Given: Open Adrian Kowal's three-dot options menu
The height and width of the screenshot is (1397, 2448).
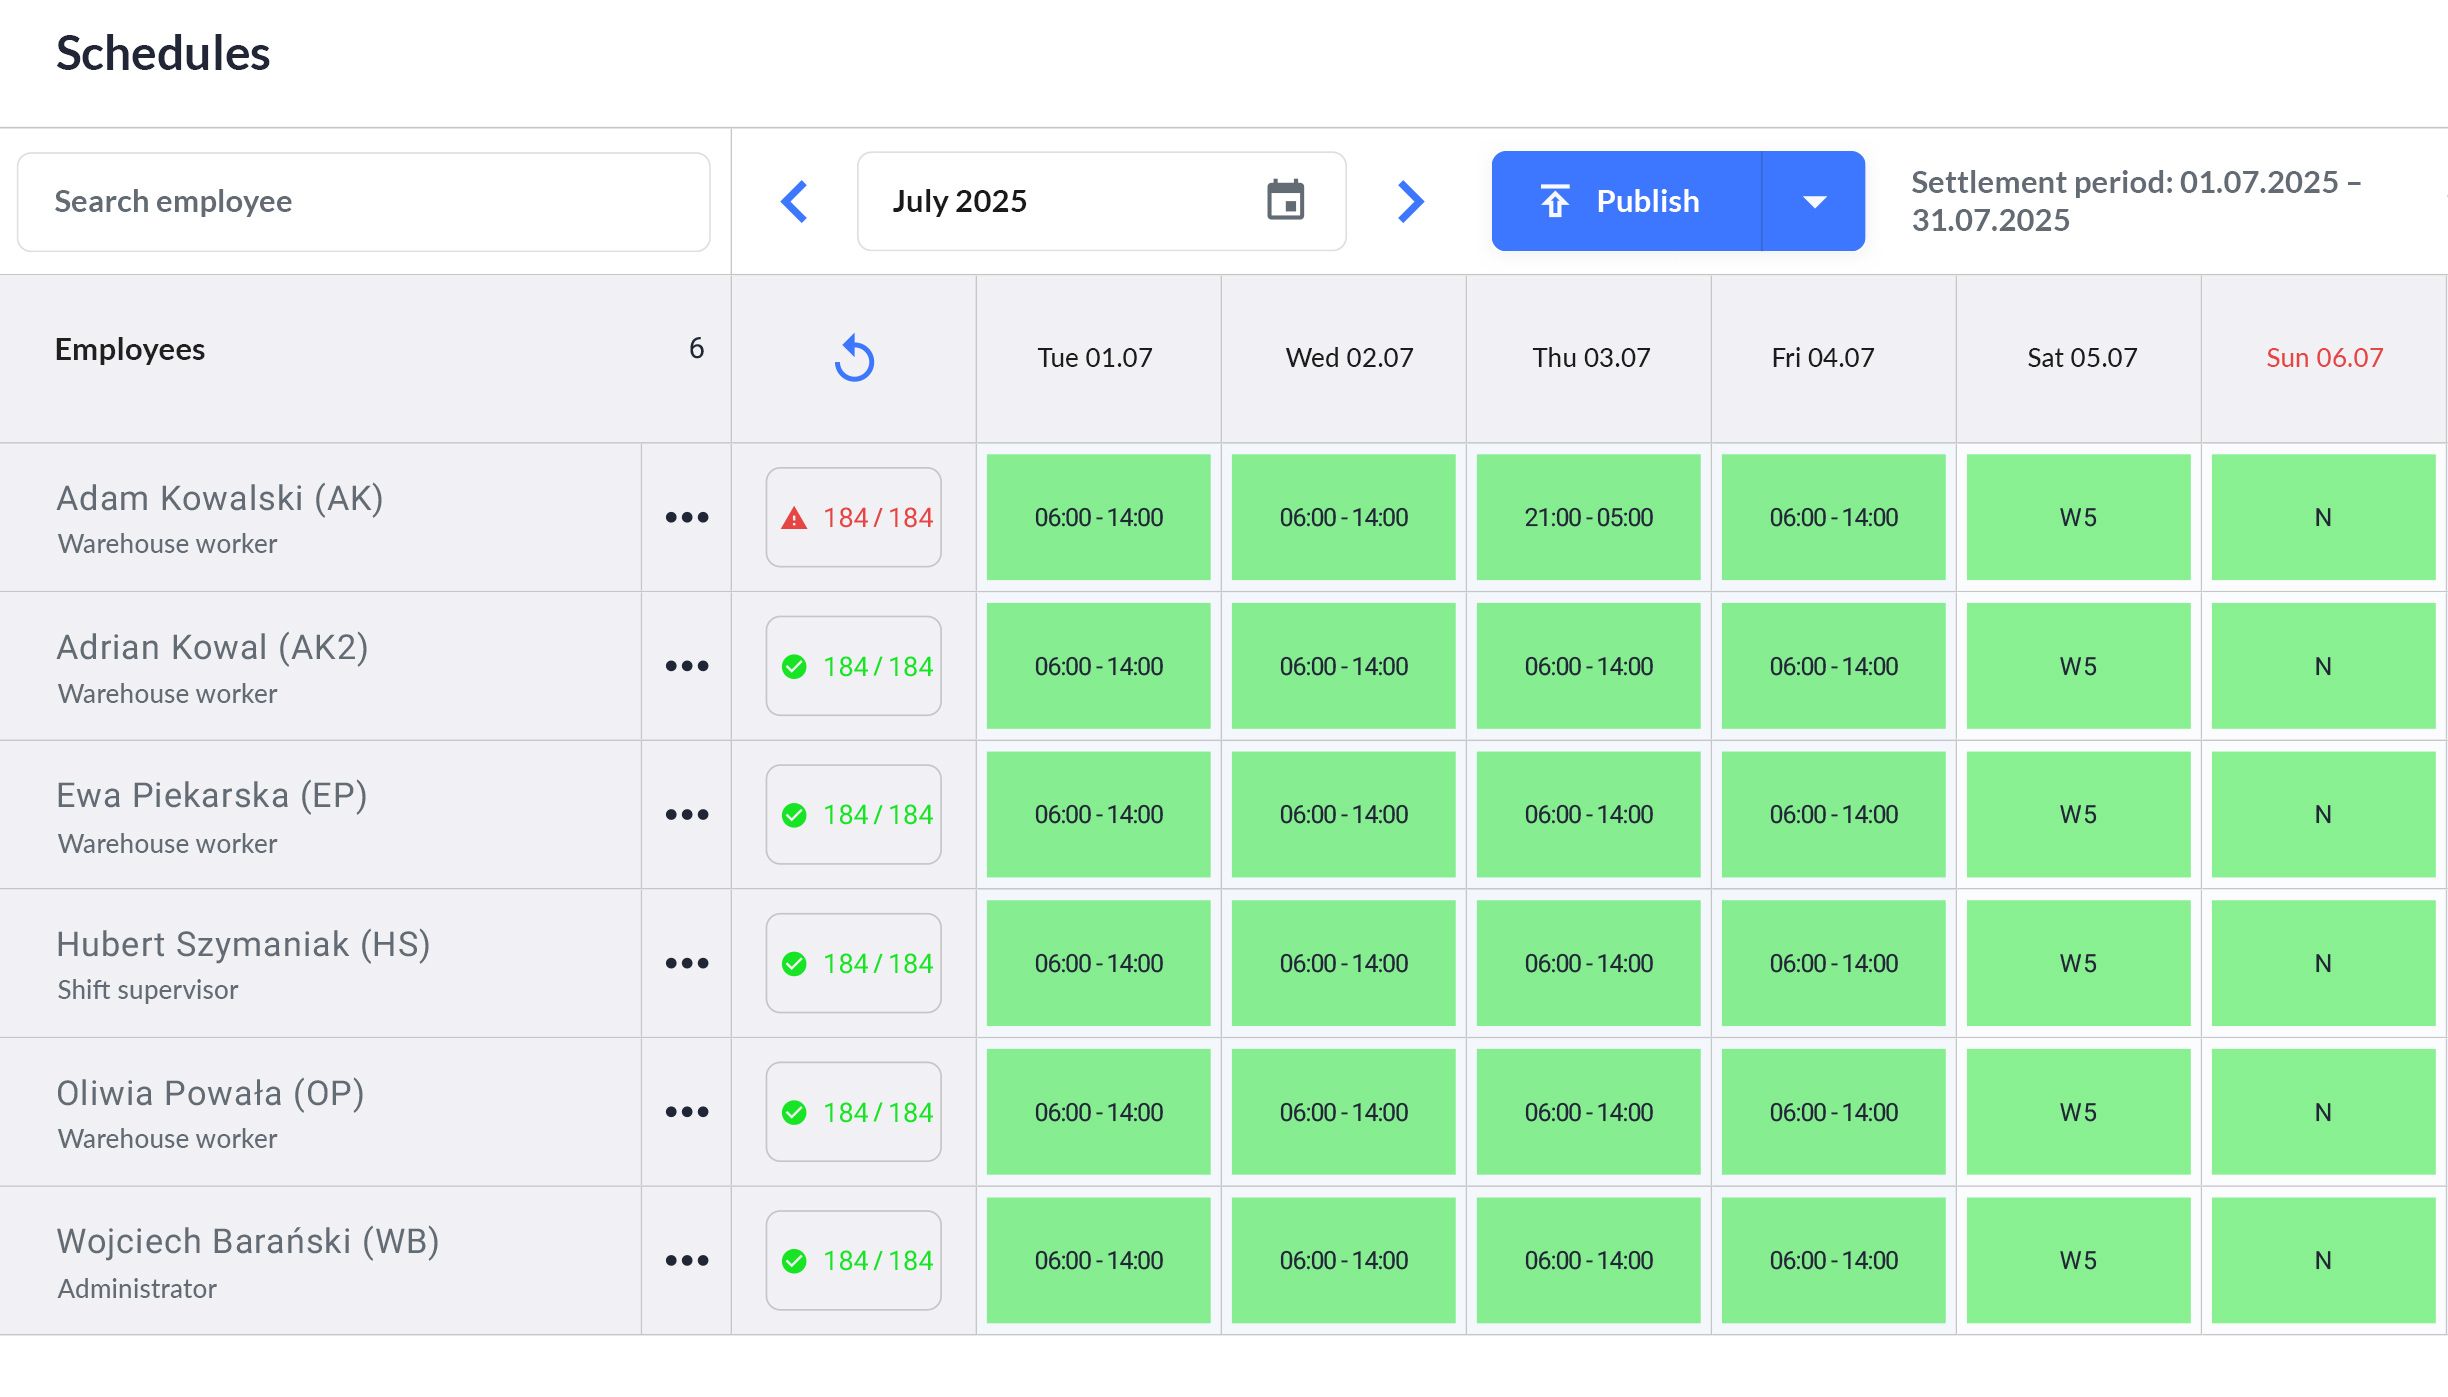Looking at the screenshot, I should (687, 666).
